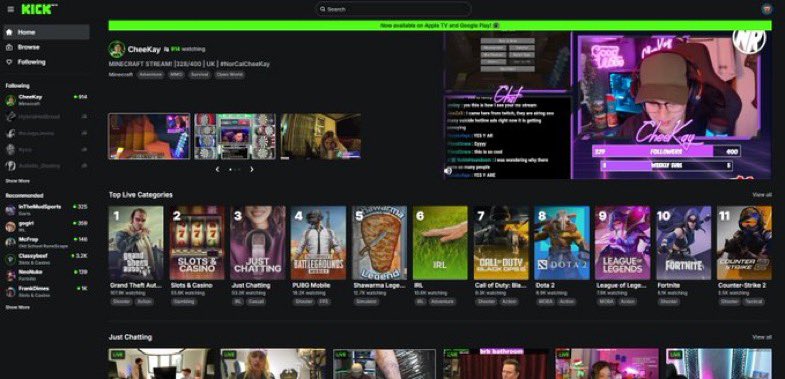The height and width of the screenshot is (379, 785).
Task: Select the Open World tag
Action: click(230, 75)
